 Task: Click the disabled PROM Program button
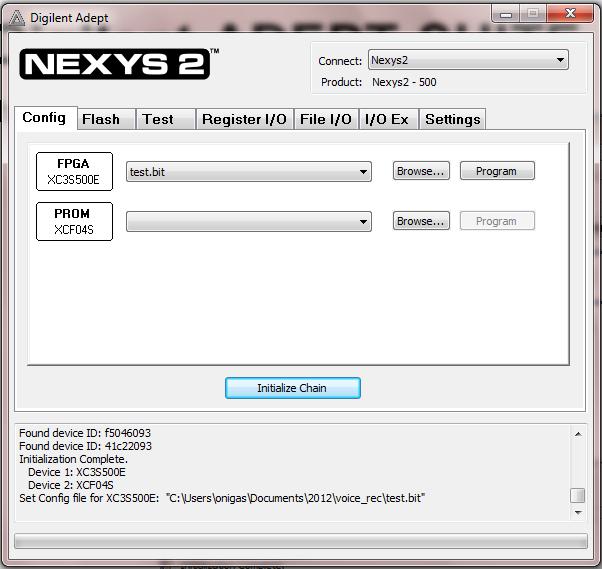pos(497,221)
